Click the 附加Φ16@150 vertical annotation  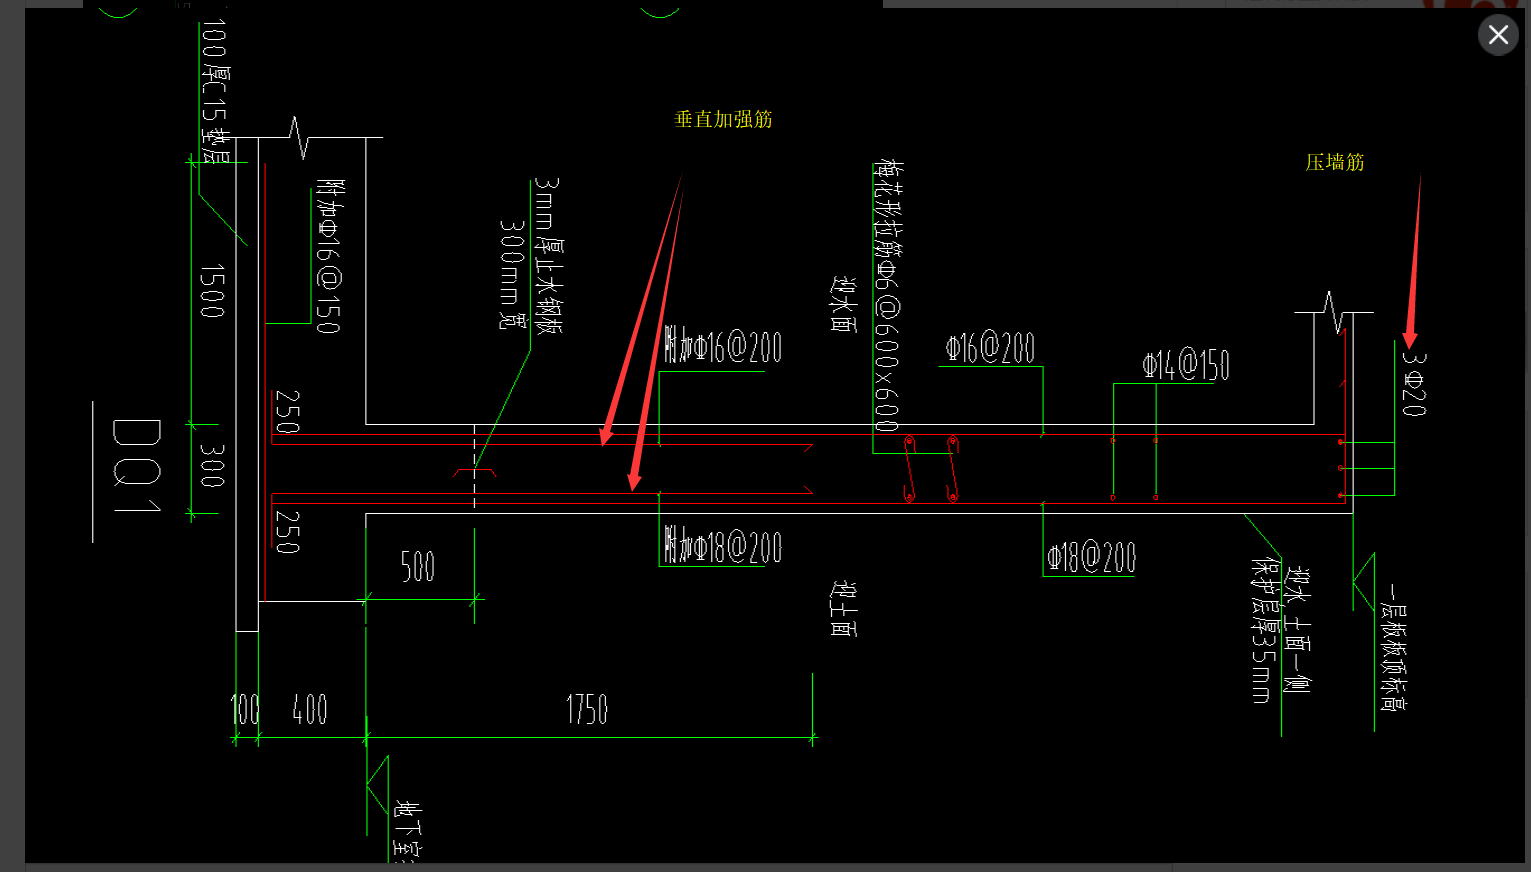pyautogui.click(x=329, y=256)
